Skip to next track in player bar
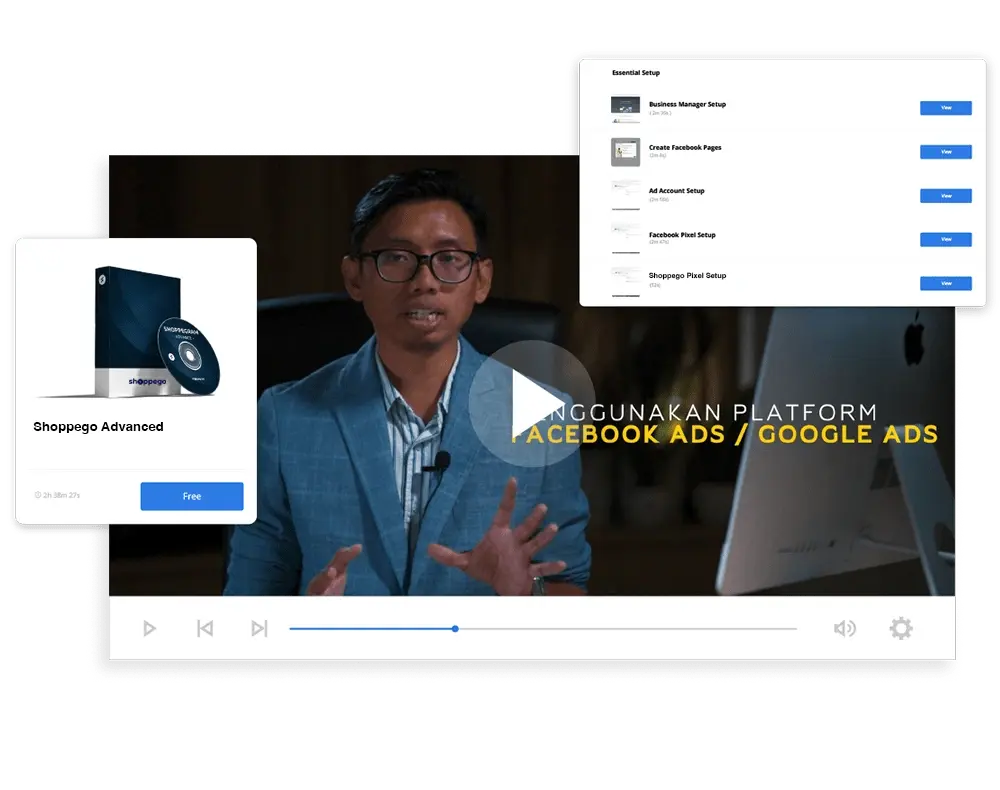1000x790 pixels. pos(259,629)
